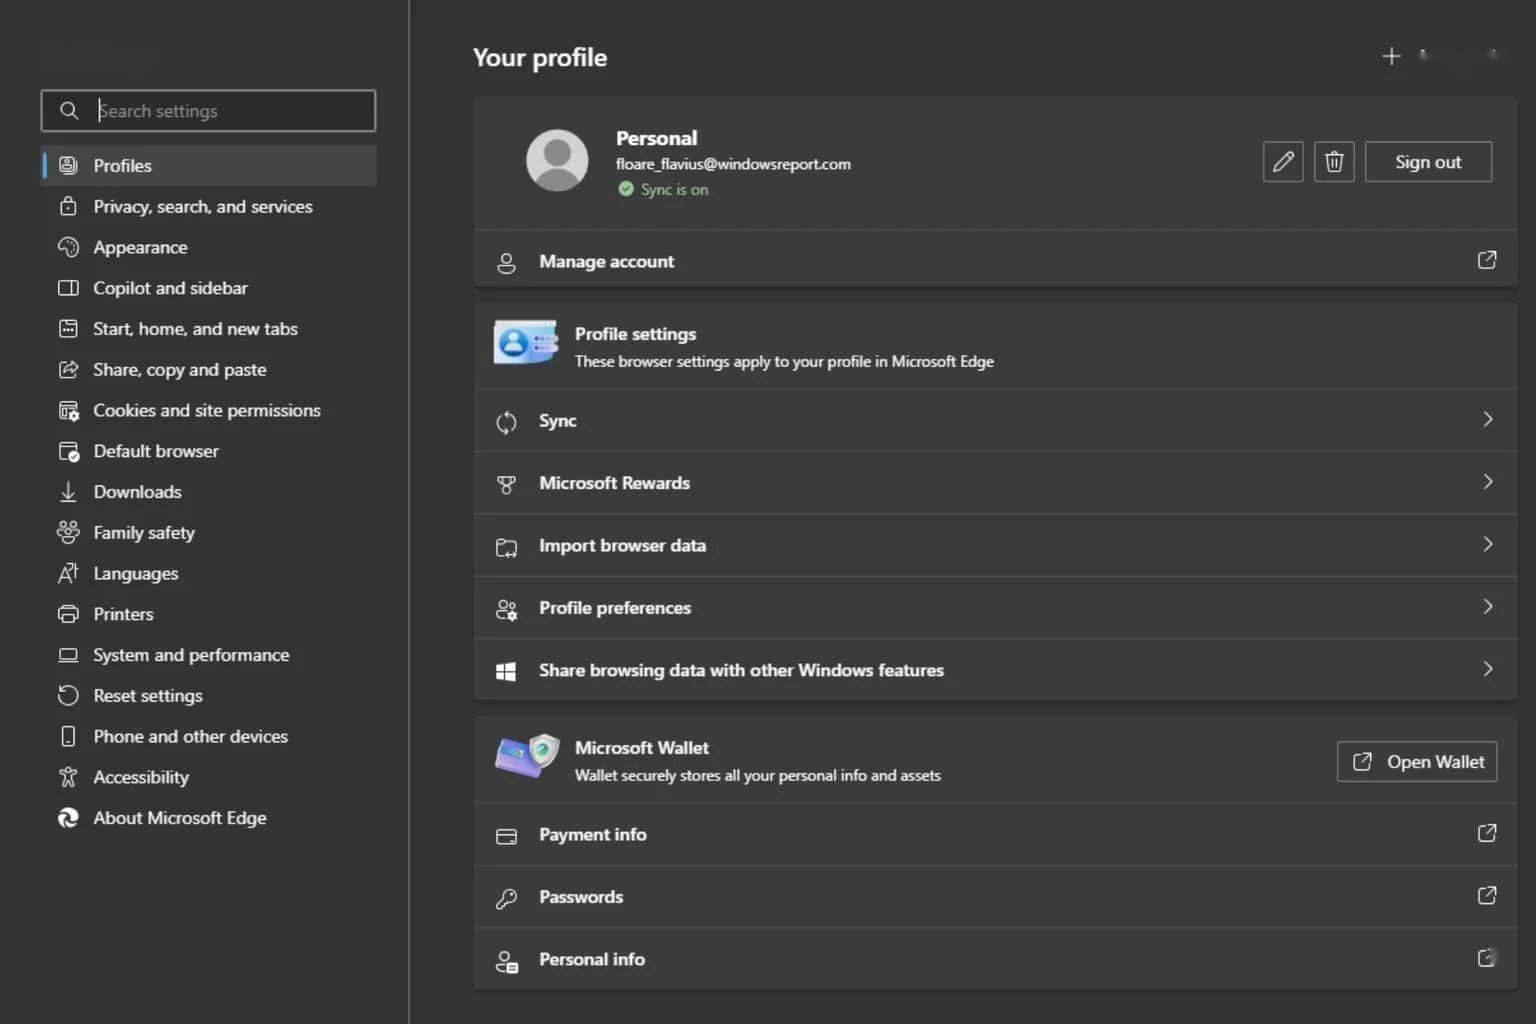Click the Sync circular arrows icon
This screenshot has width=1536, height=1024.
tap(506, 422)
